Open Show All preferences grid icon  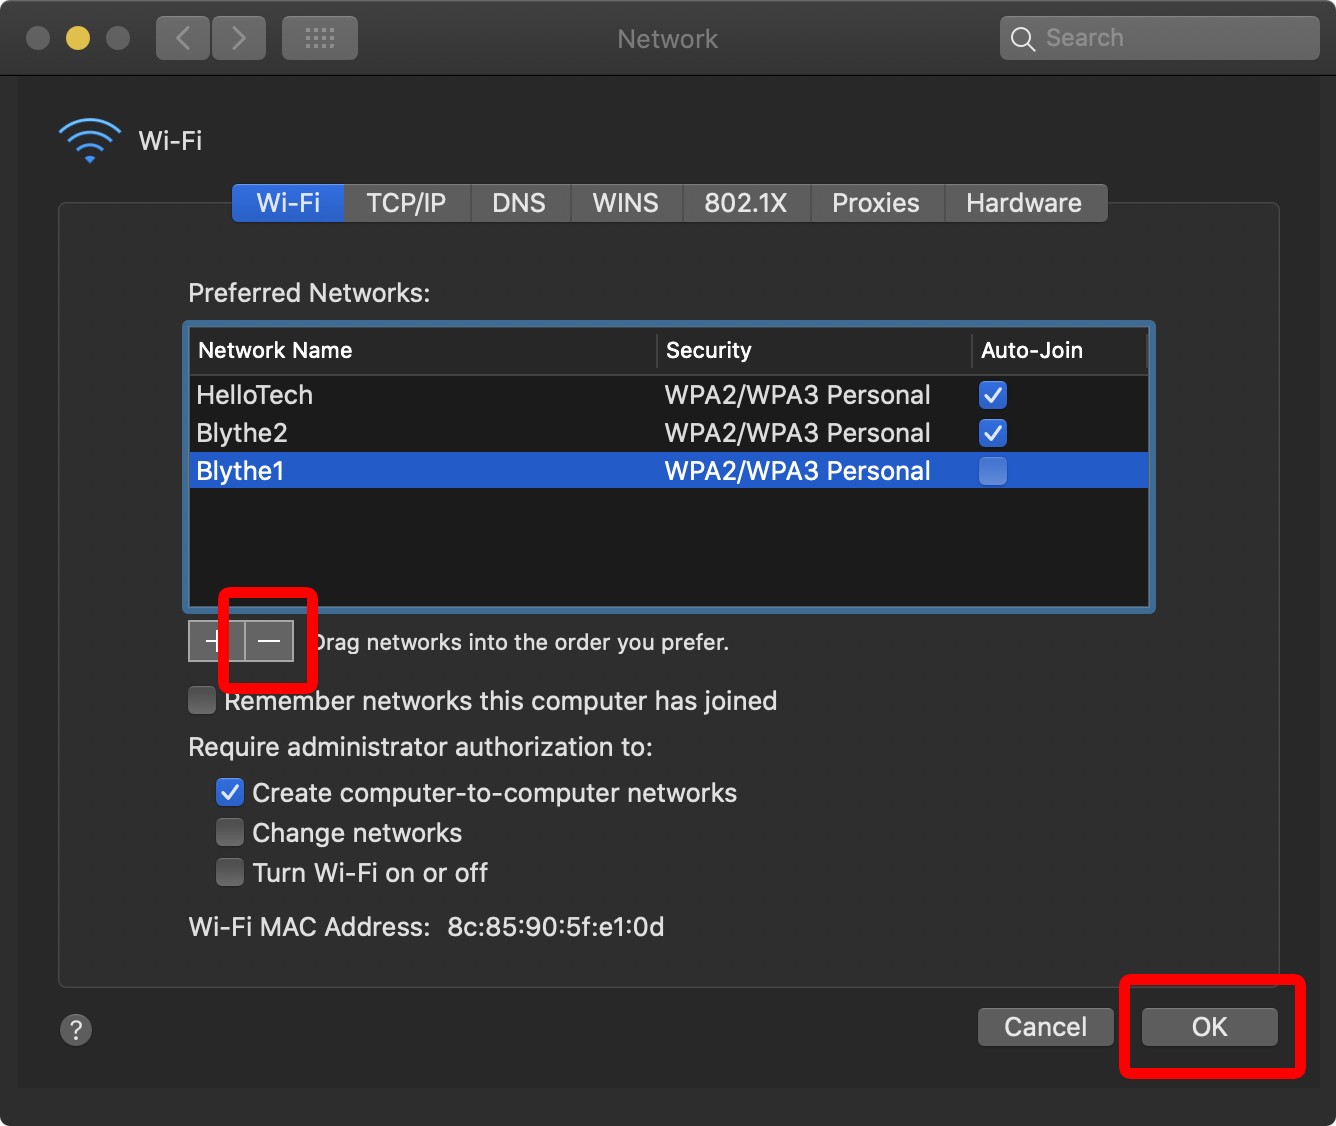319,38
